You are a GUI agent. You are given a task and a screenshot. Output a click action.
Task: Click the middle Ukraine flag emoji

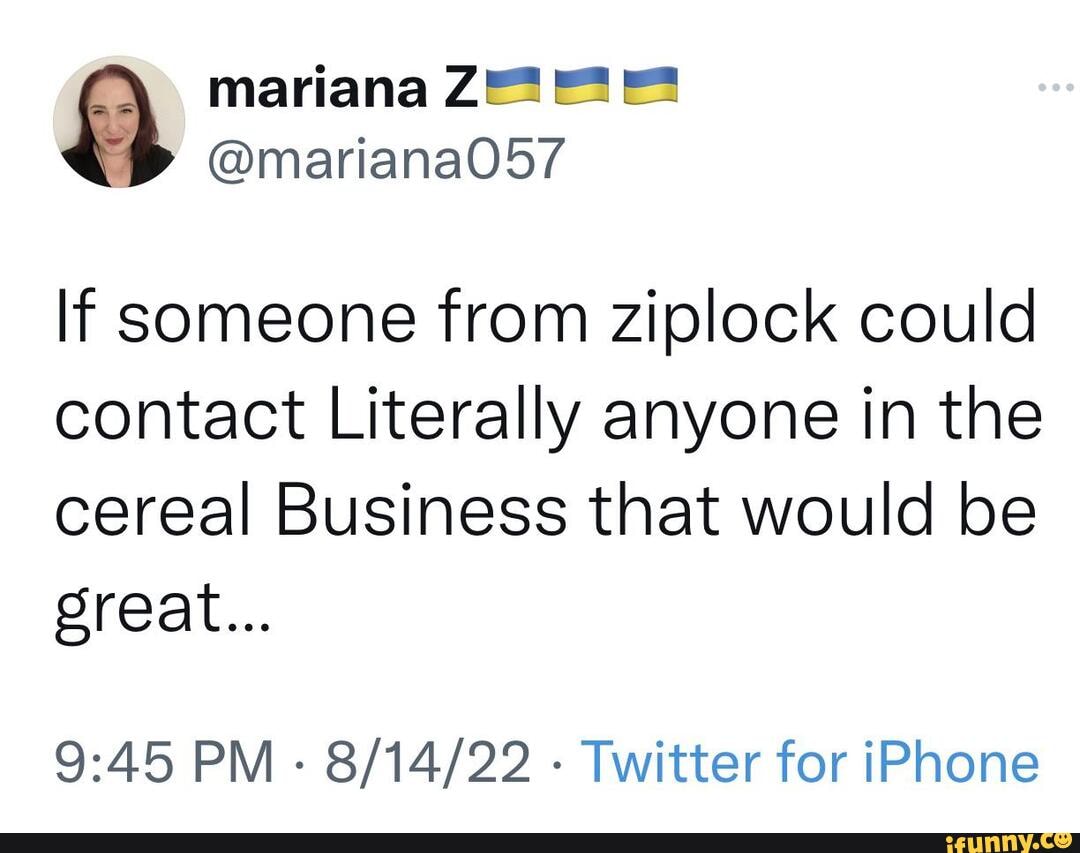[582, 88]
